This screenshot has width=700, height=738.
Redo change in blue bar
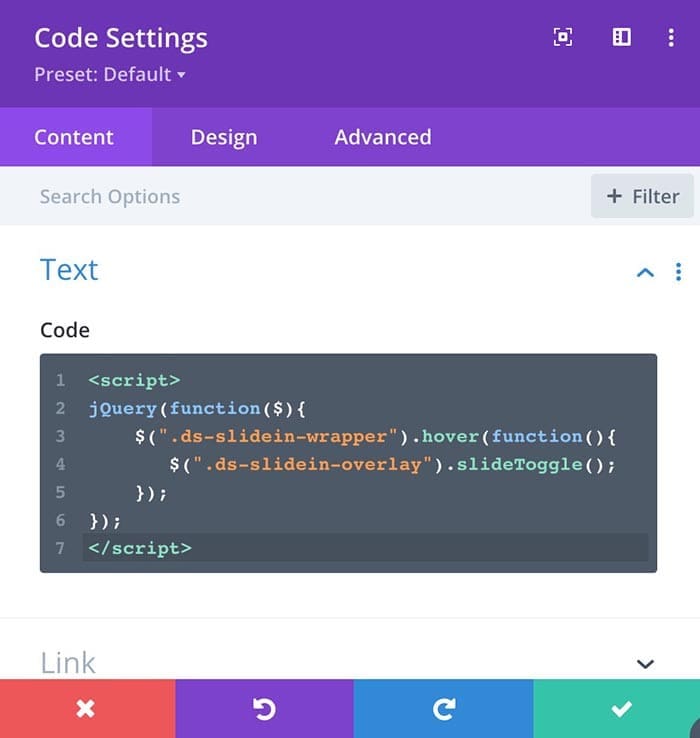(x=443, y=708)
